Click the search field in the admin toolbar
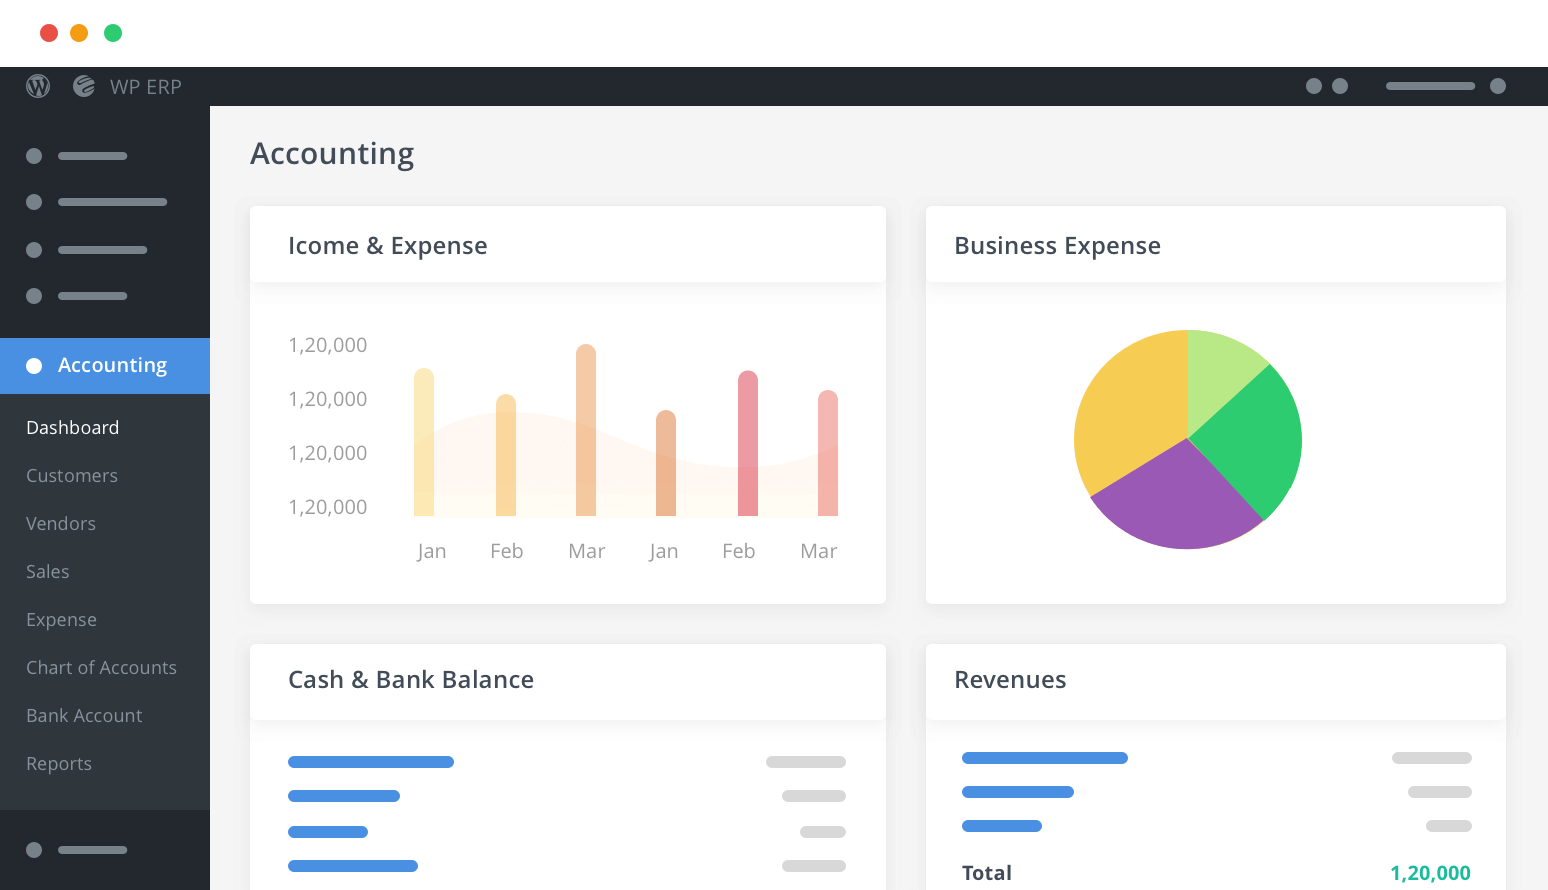 coord(1430,86)
